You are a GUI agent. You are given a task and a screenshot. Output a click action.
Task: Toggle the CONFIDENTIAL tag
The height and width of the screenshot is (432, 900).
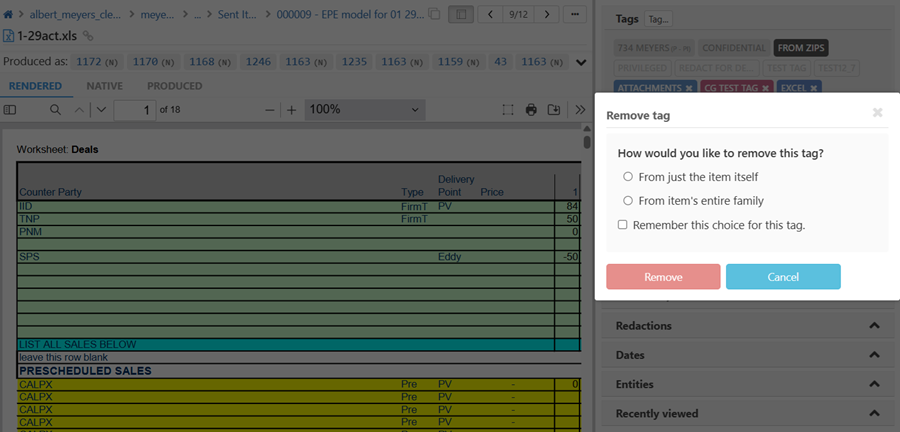pos(734,48)
